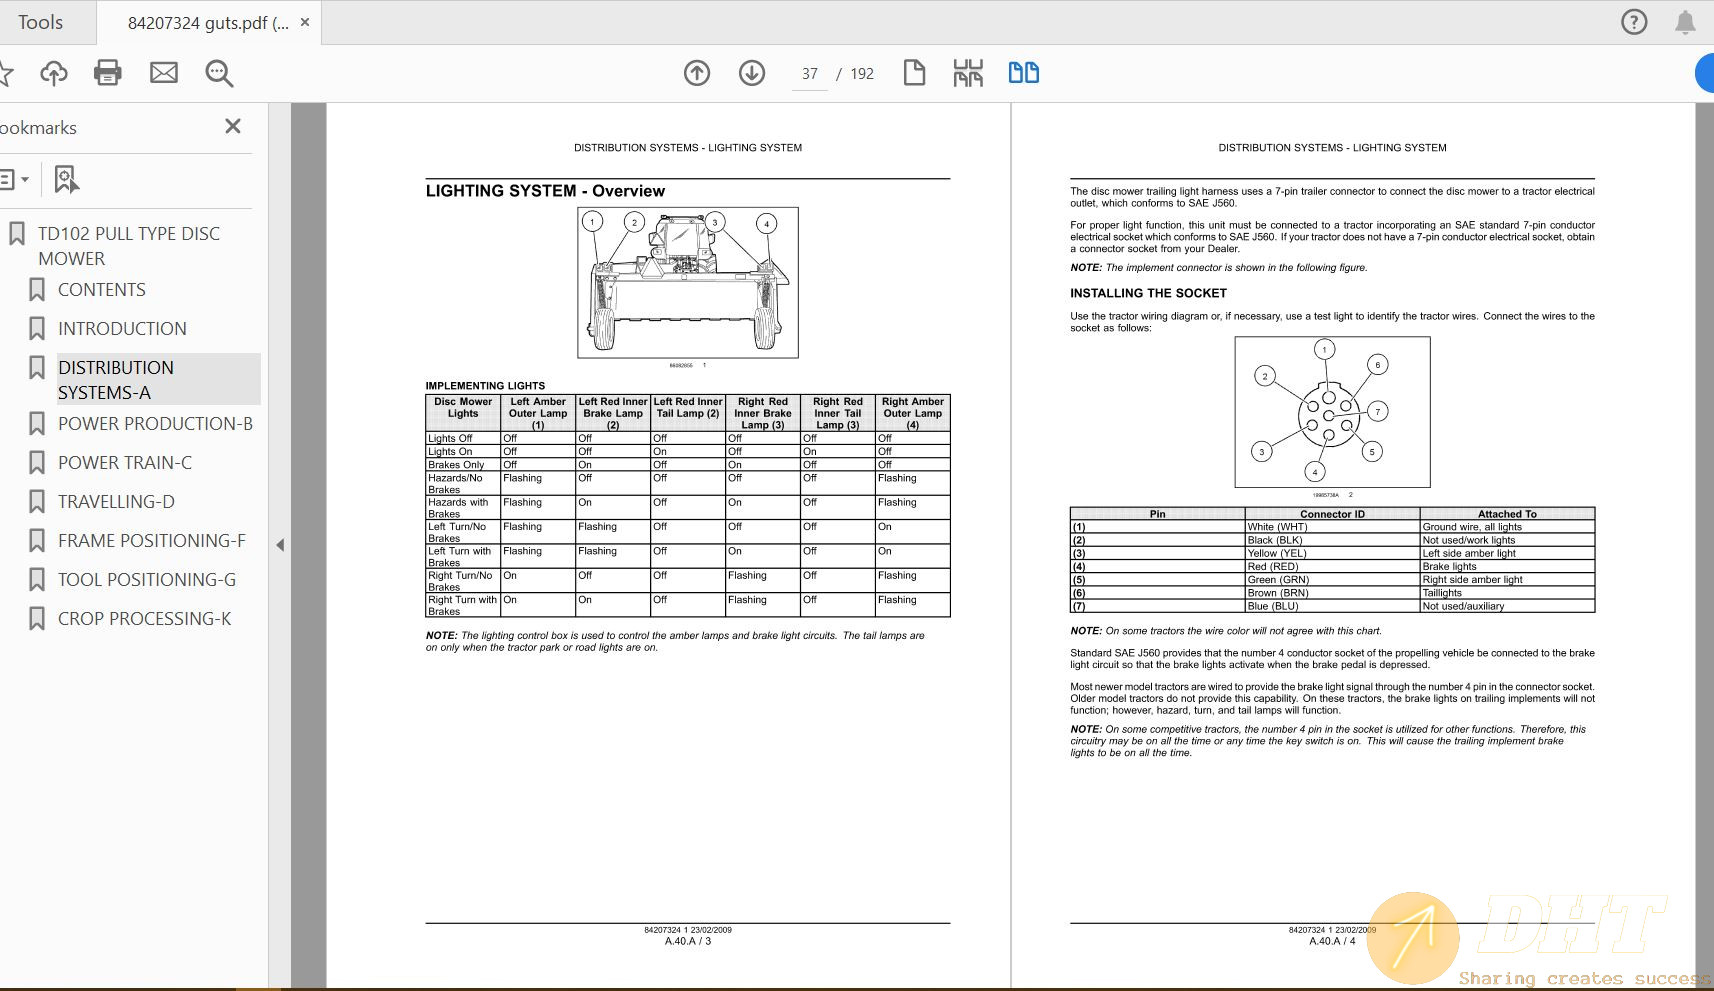Select single page view icon
Viewport: 1714px width, 991px height.
pyautogui.click(x=914, y=73)
